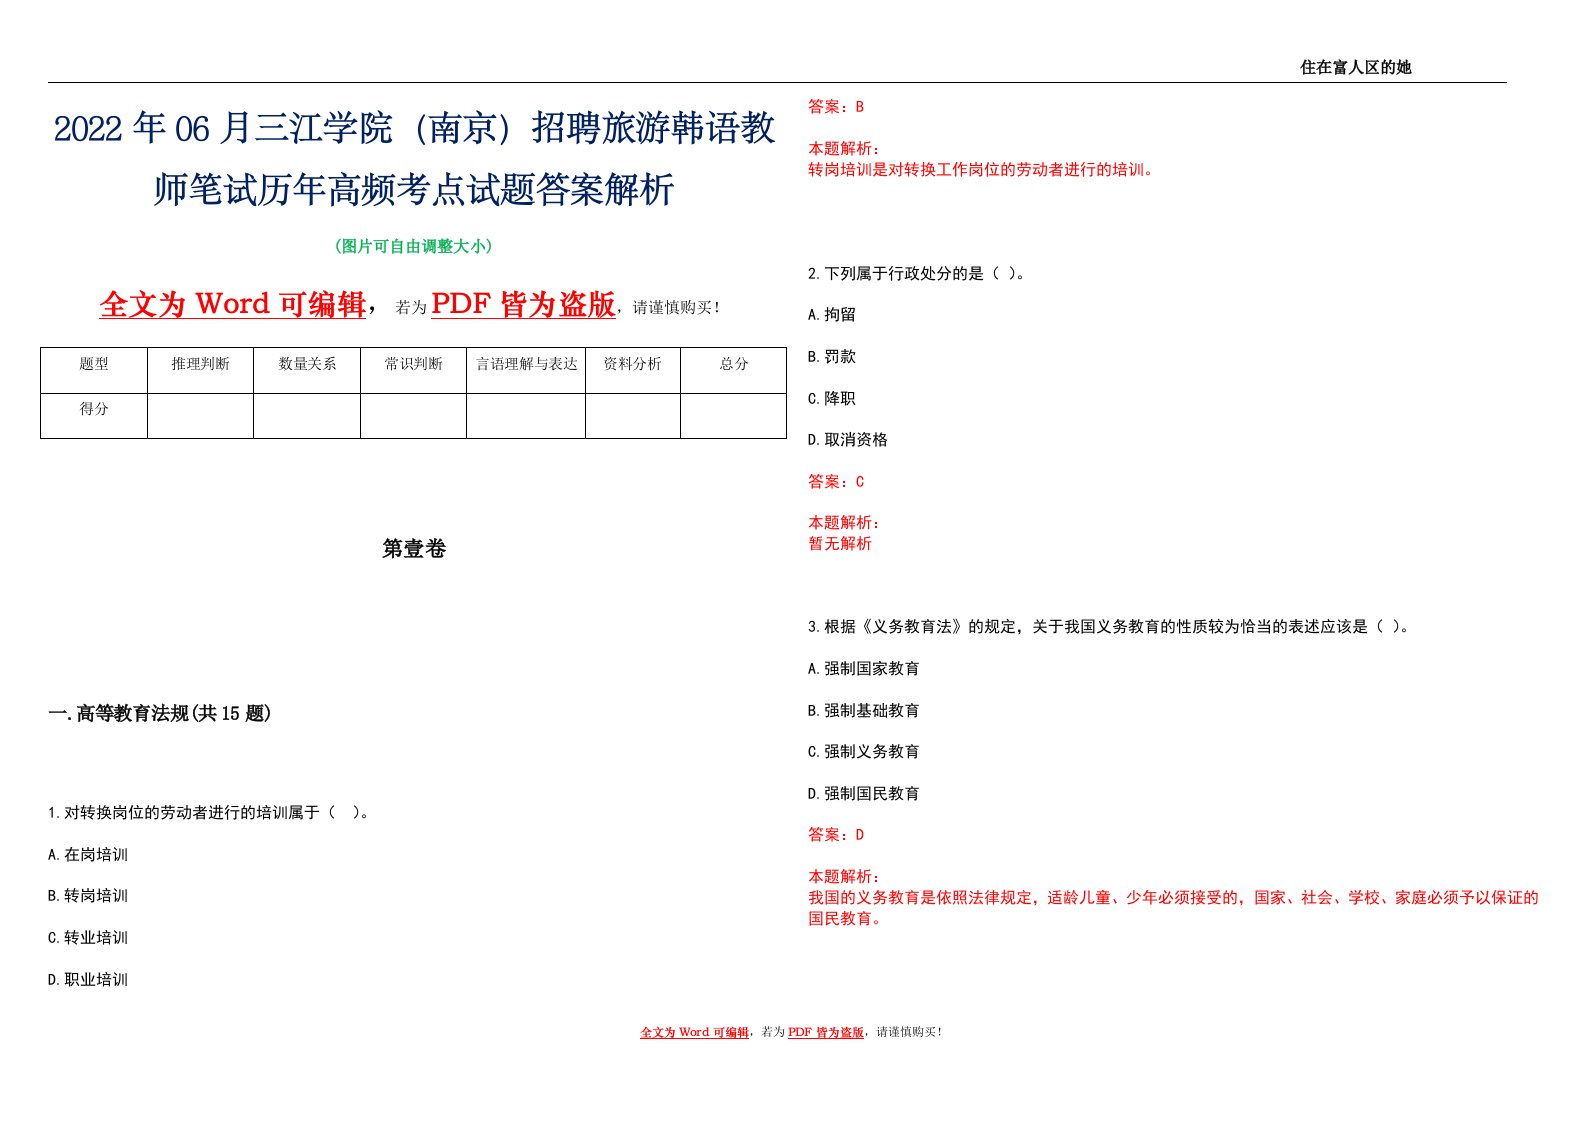Select option C.强制义务教育

(x=864, y=752)
